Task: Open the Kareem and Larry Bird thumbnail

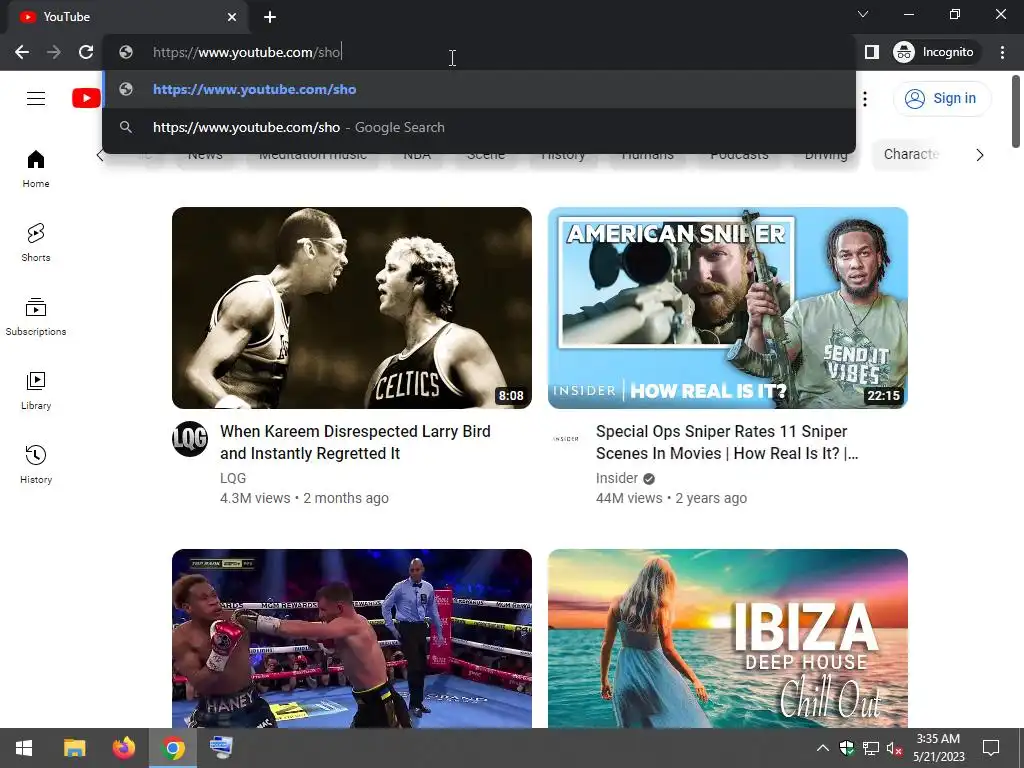Action: (x=352, y=308)
